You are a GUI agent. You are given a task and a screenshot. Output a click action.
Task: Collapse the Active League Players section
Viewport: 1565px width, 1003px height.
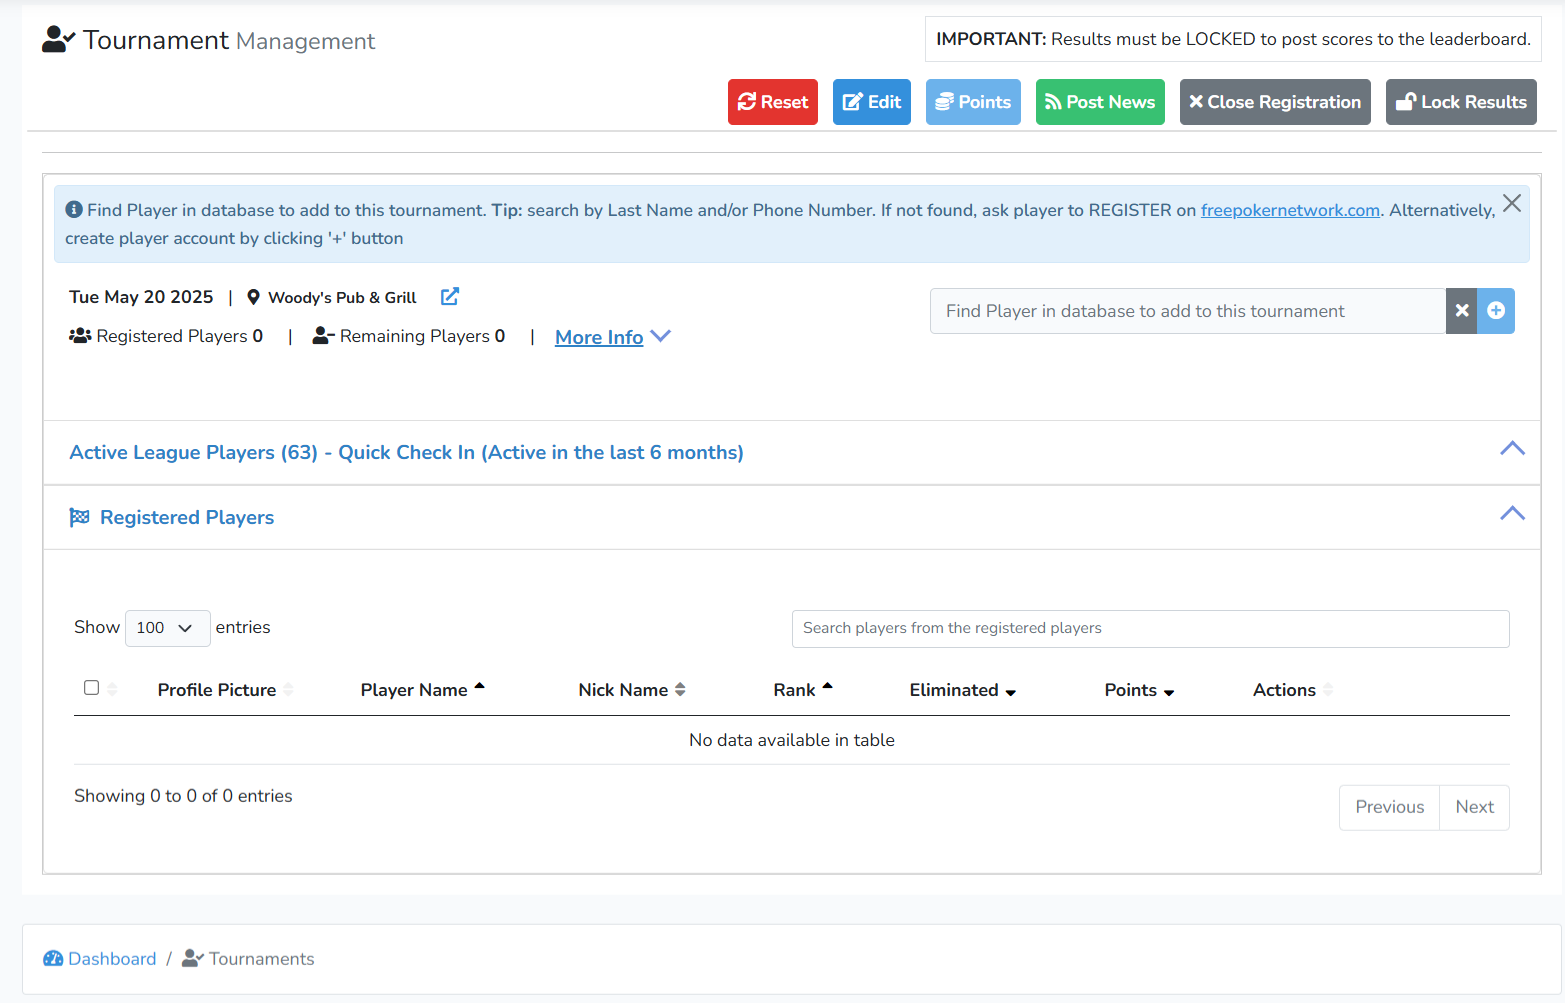(1511, 449)
